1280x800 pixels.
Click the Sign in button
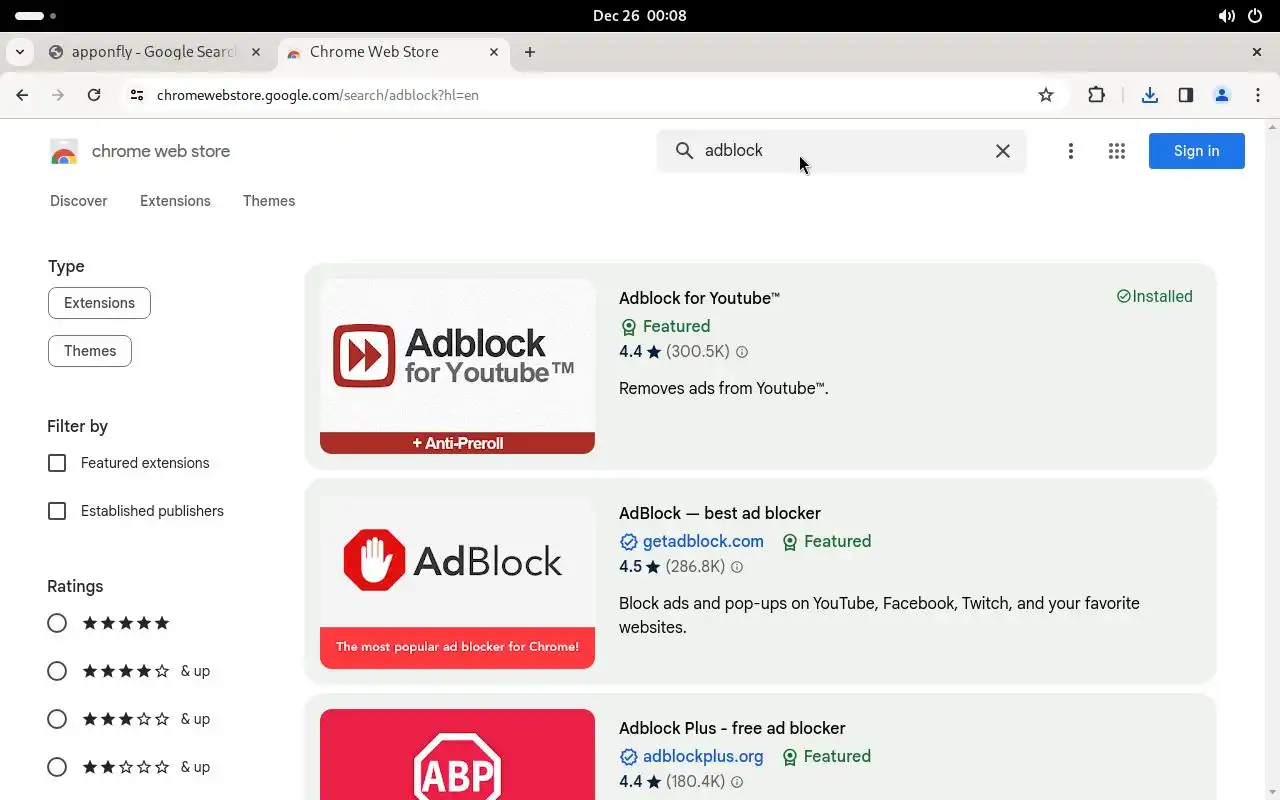click(x=1196, y=151)
